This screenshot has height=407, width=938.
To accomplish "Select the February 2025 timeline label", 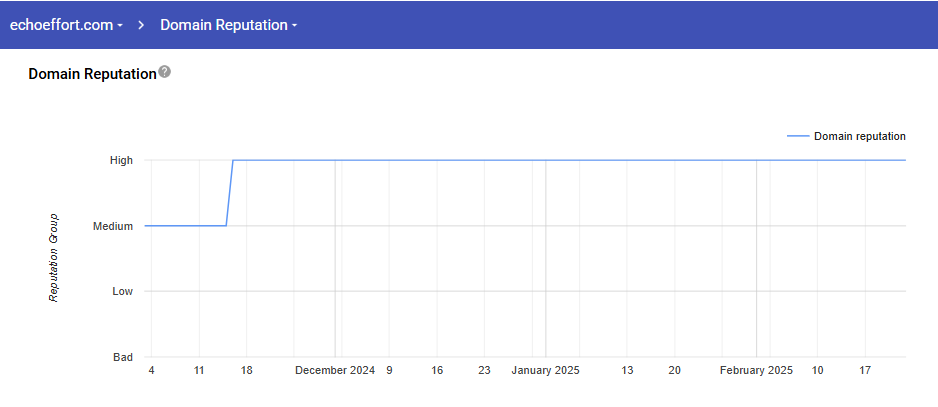I will (x=756, y=370).
